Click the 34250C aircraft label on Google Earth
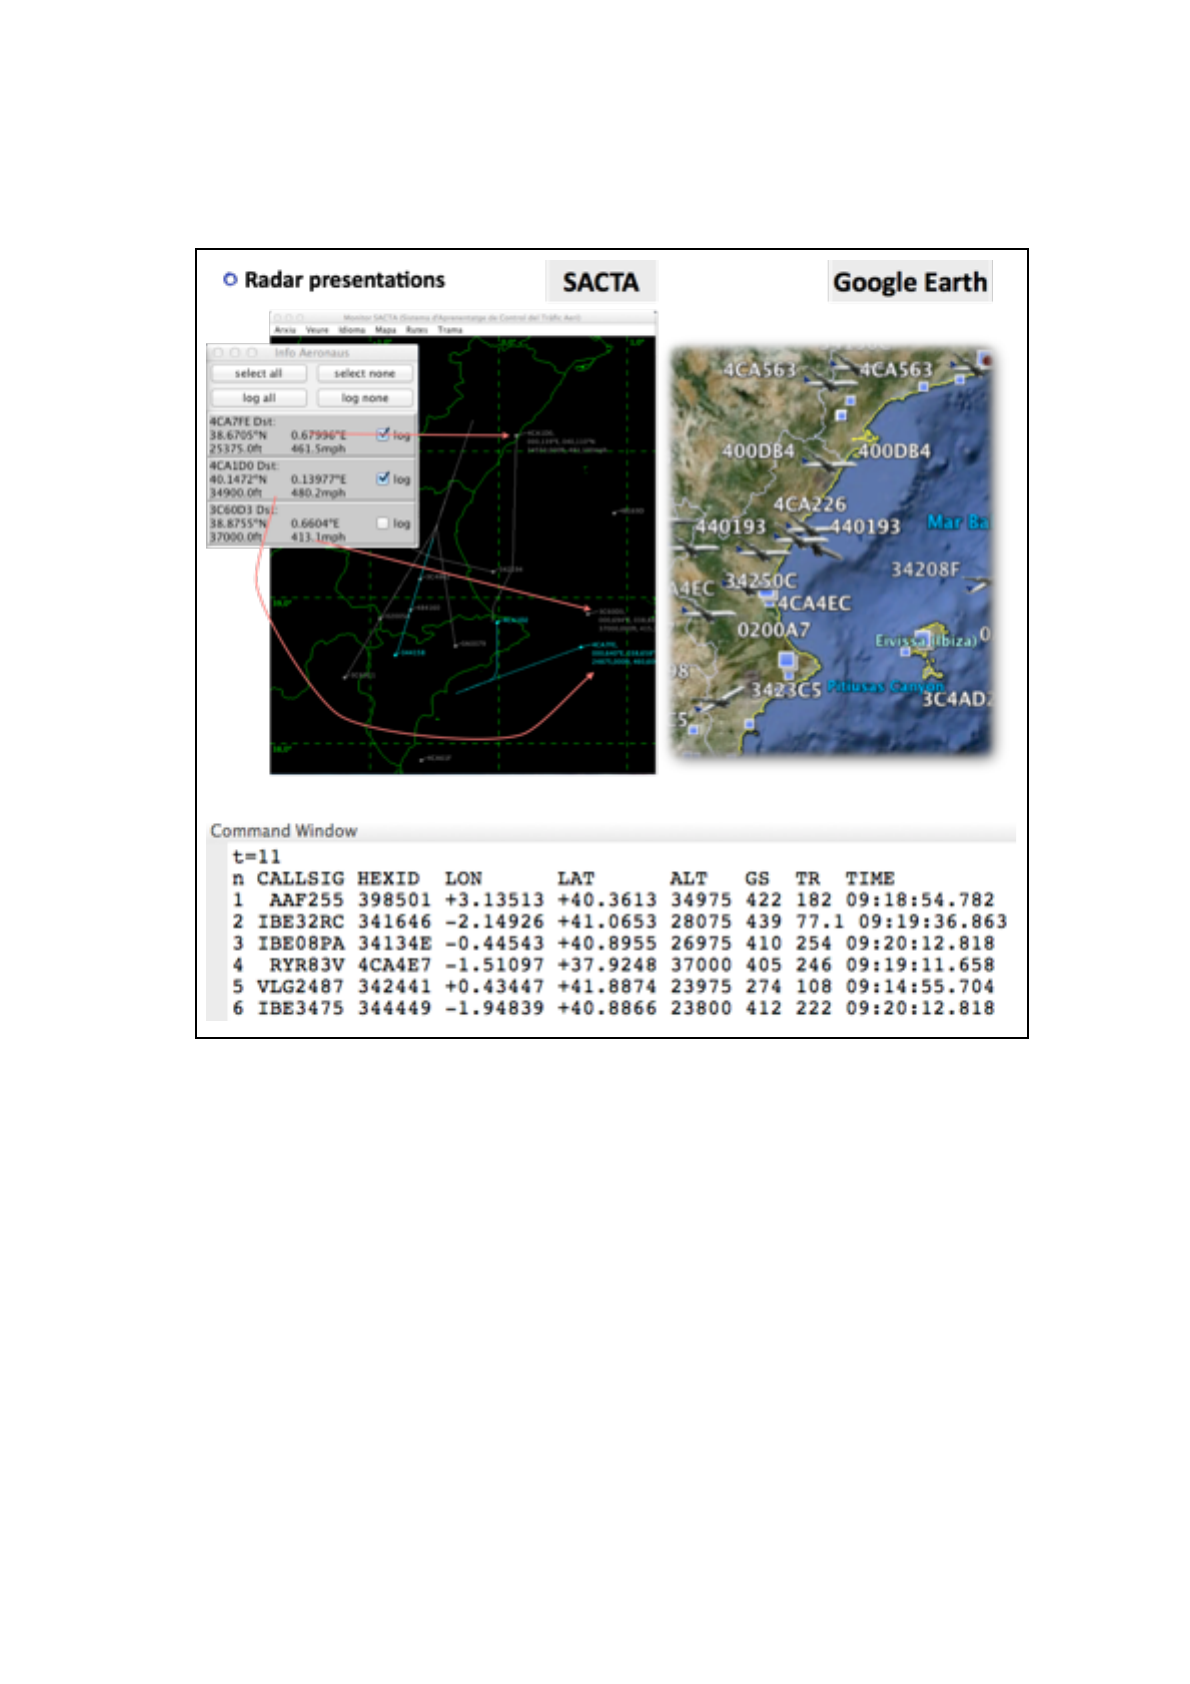The height and width of the screenshot is (1684, 1190). click(760, 580)
